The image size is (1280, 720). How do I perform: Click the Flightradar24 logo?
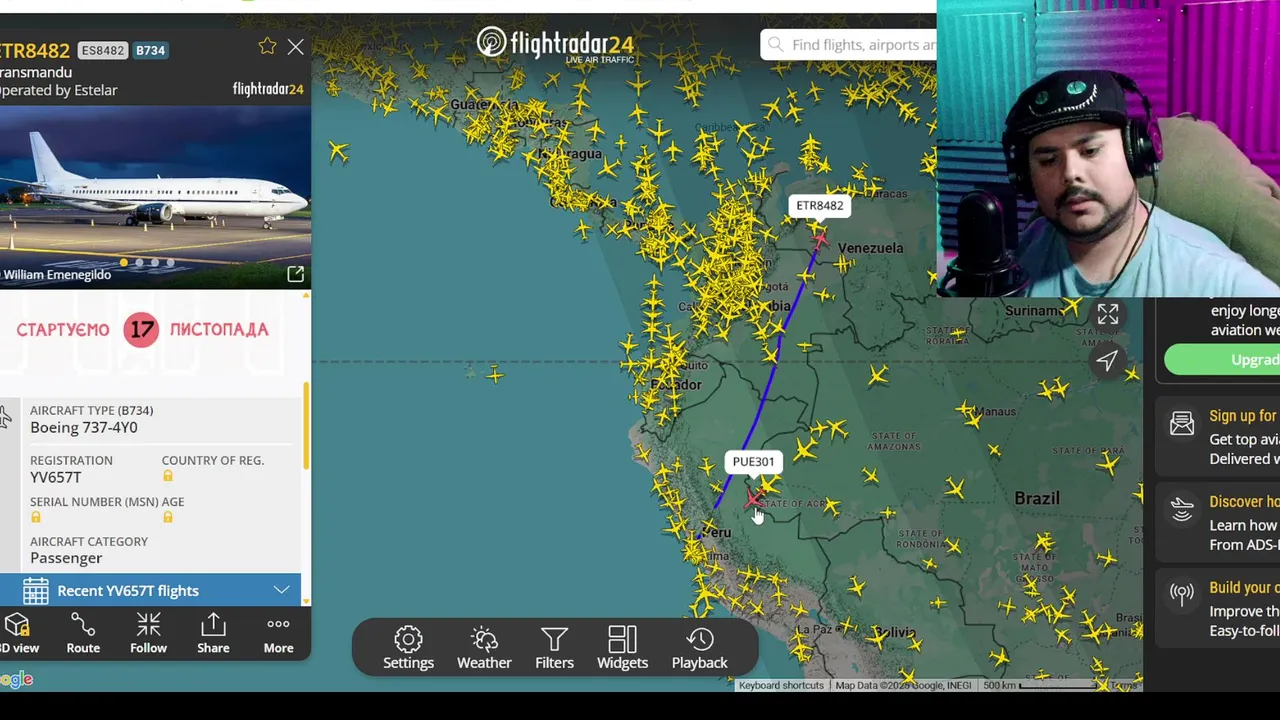coord(554,44)
